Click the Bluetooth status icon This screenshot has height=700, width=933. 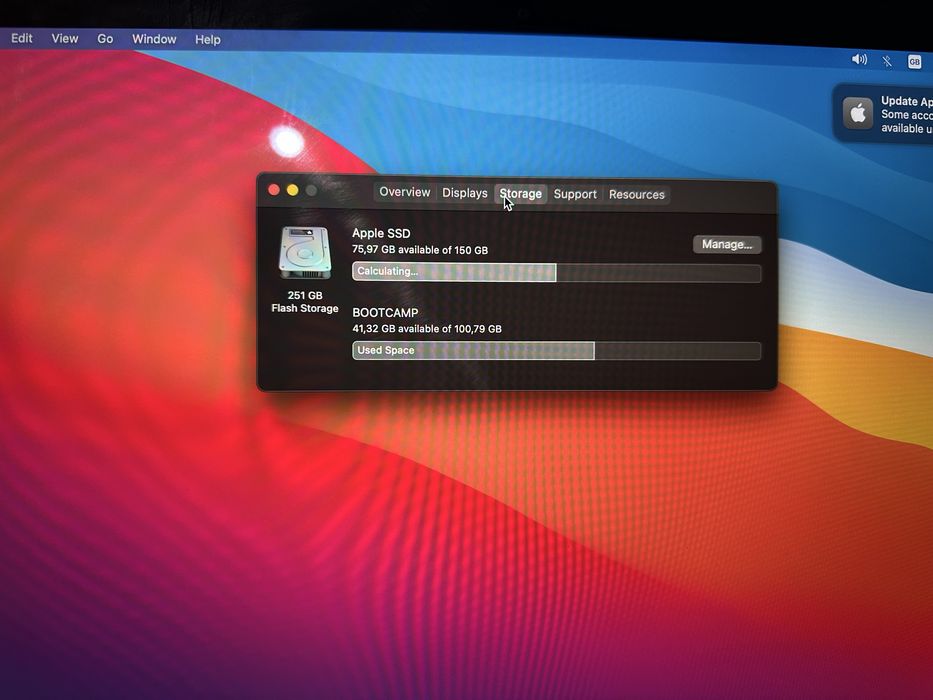click(887, 61)
